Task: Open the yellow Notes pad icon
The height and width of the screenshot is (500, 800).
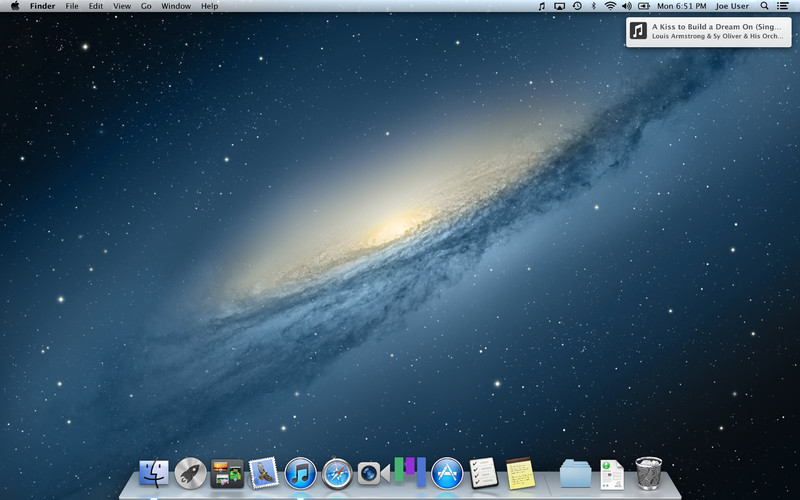Action: [x=520, y=473]
